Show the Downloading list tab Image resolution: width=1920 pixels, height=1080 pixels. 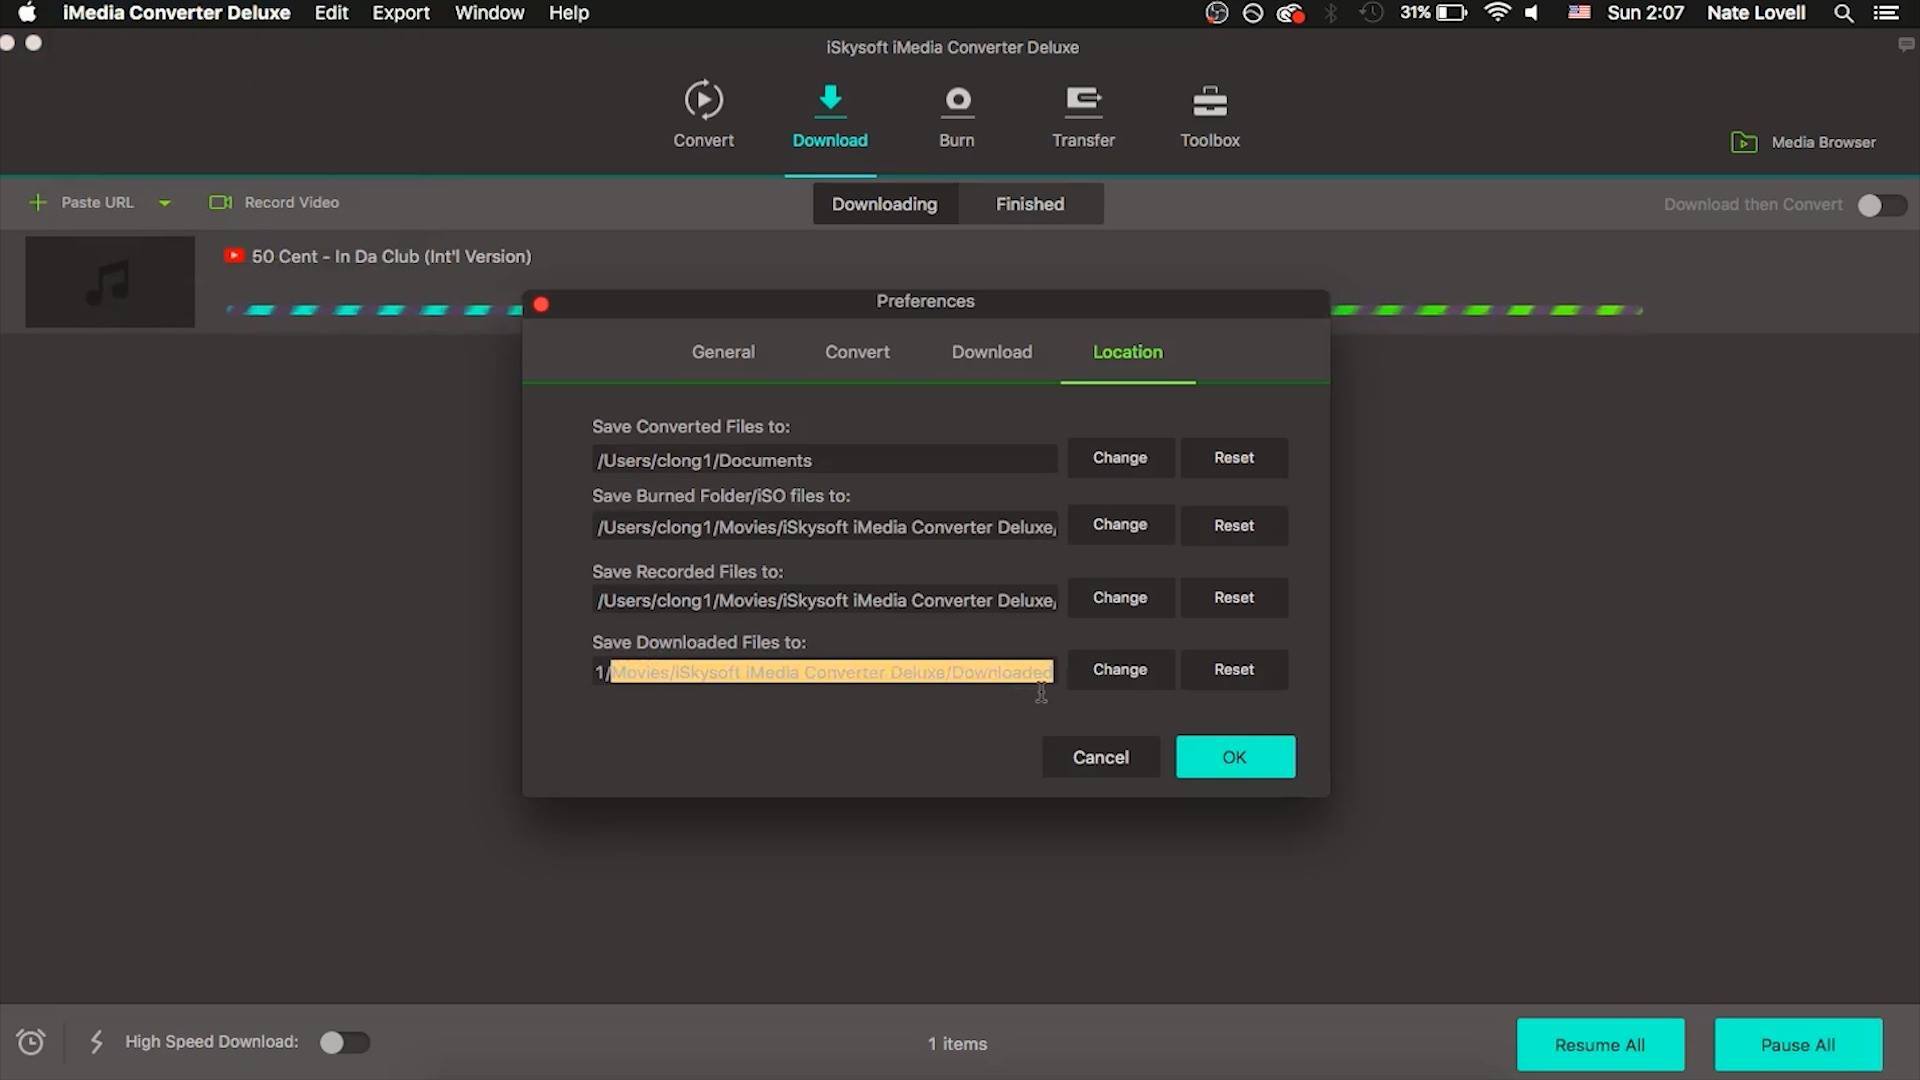pos(885,204)
